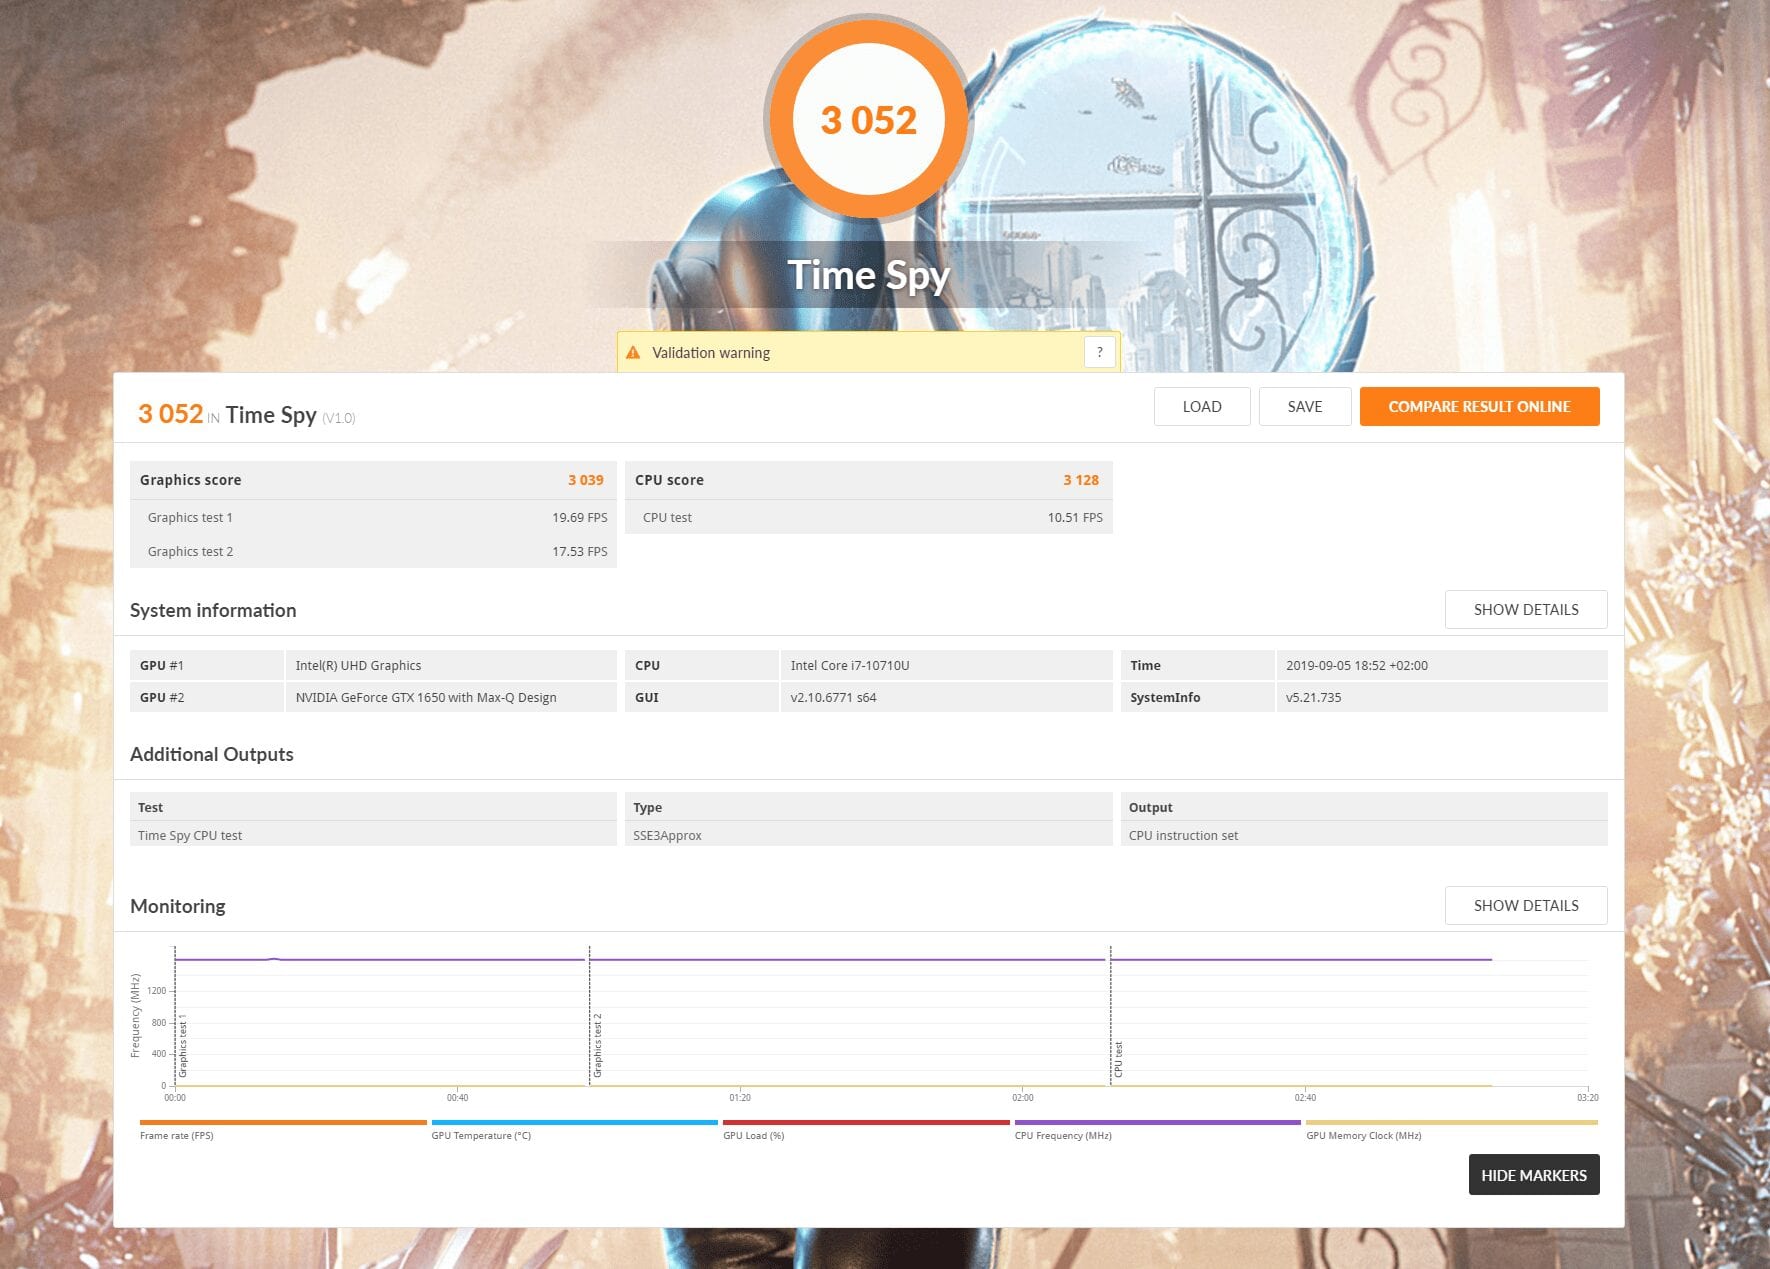The width and height of the screenshot is (1770, 1269).
Task: Select the Graphics test 2 chart marker
Action: point(598,1046)
